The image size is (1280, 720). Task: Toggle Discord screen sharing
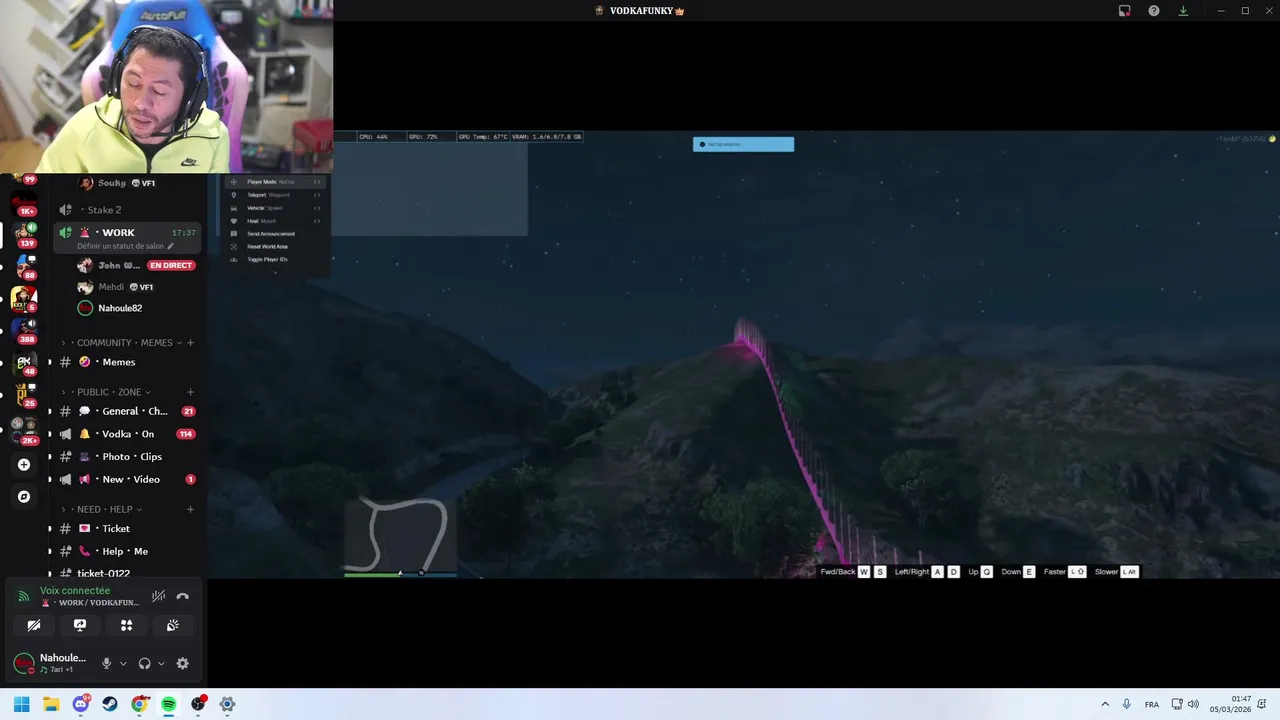80,625
